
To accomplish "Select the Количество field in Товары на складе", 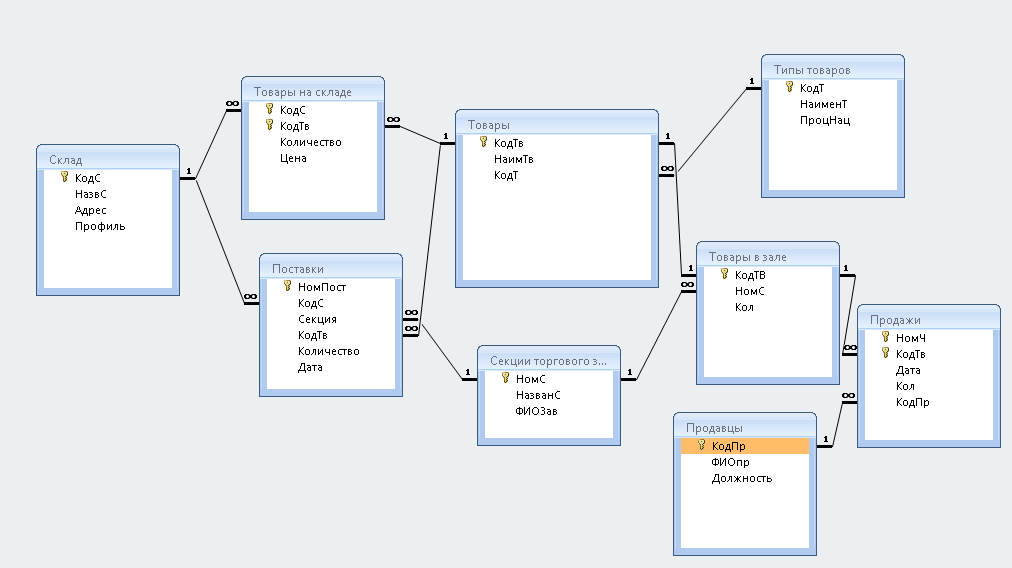I will pos(310,142).
